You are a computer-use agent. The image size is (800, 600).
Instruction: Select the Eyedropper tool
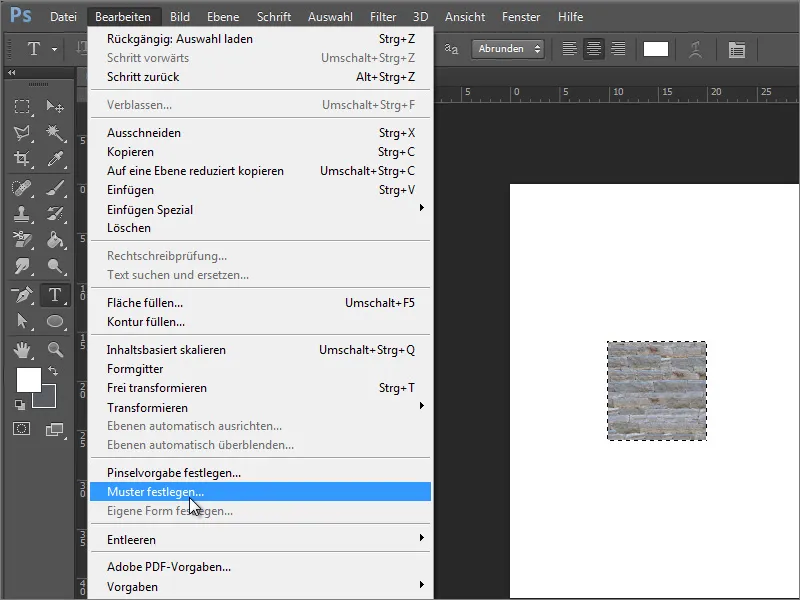click(55, 159)
